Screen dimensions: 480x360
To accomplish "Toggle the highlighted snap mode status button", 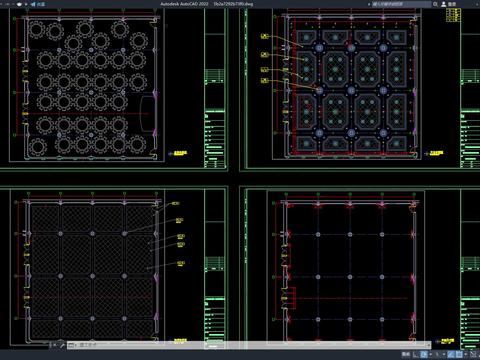I will [424, 354].
